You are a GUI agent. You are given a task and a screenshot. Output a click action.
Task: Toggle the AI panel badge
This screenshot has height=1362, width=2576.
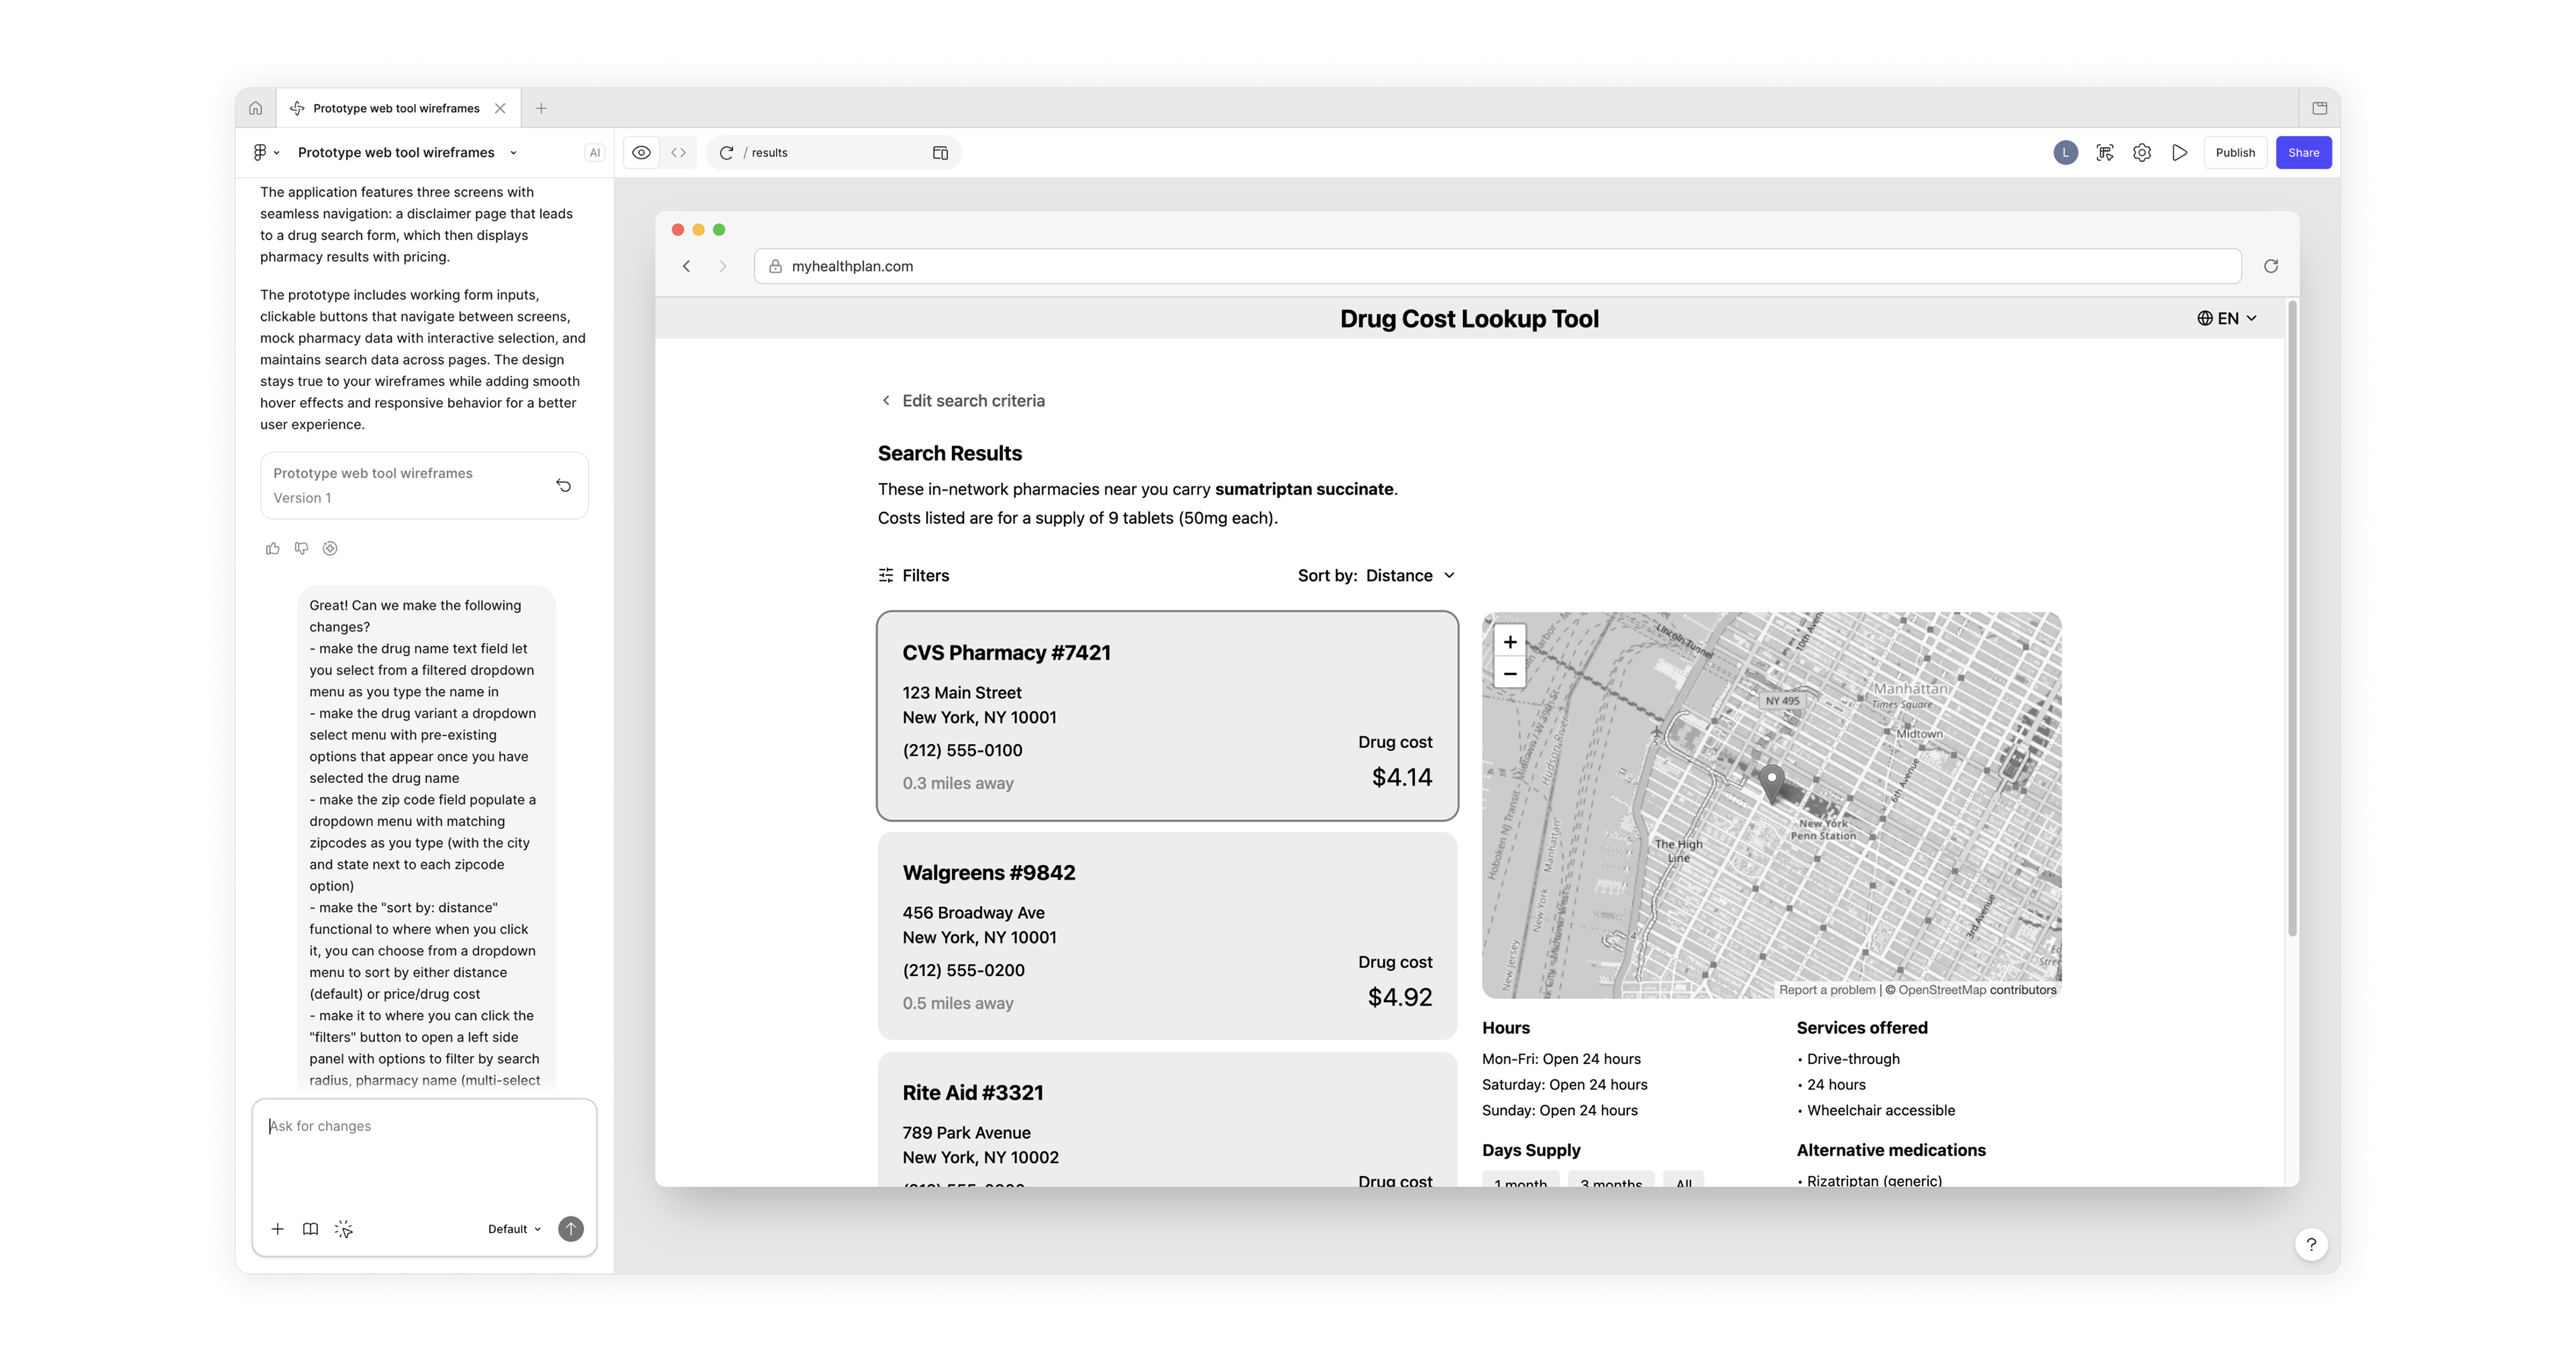(594, 153)
